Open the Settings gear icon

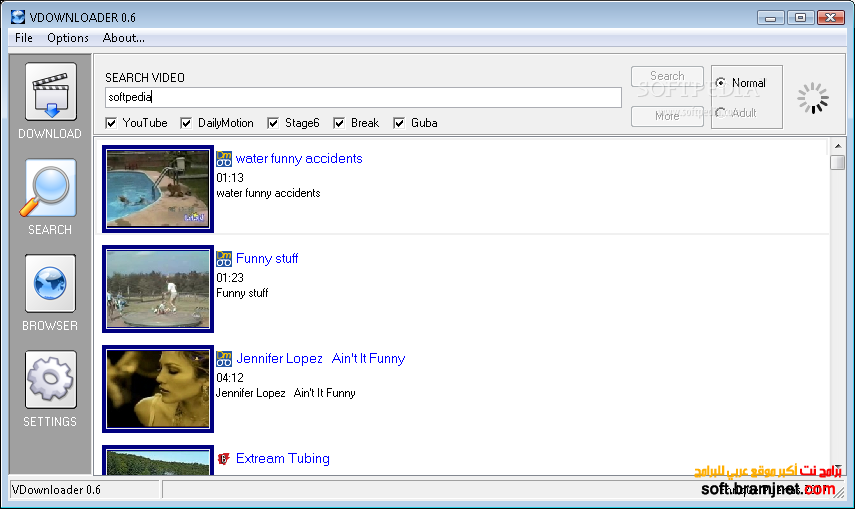click(x=50, y=381)
